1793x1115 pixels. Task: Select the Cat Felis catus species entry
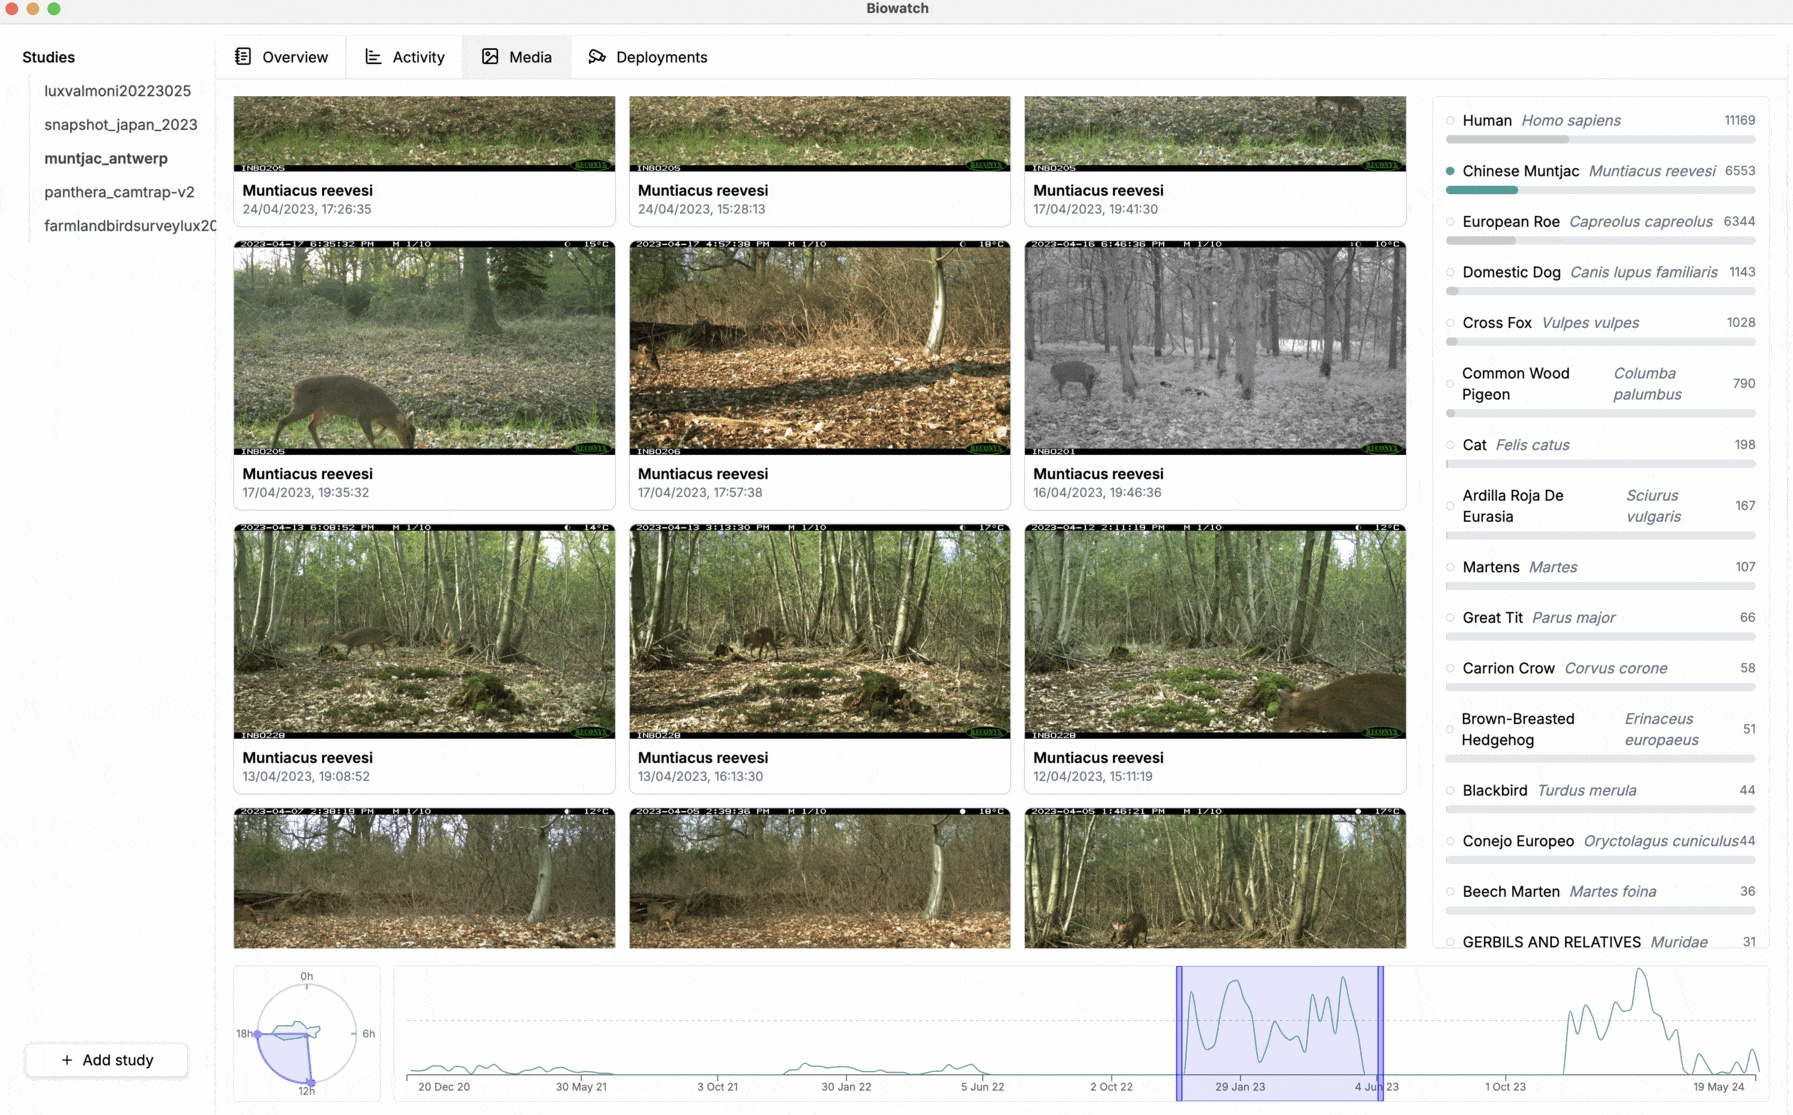(1515, 445)
